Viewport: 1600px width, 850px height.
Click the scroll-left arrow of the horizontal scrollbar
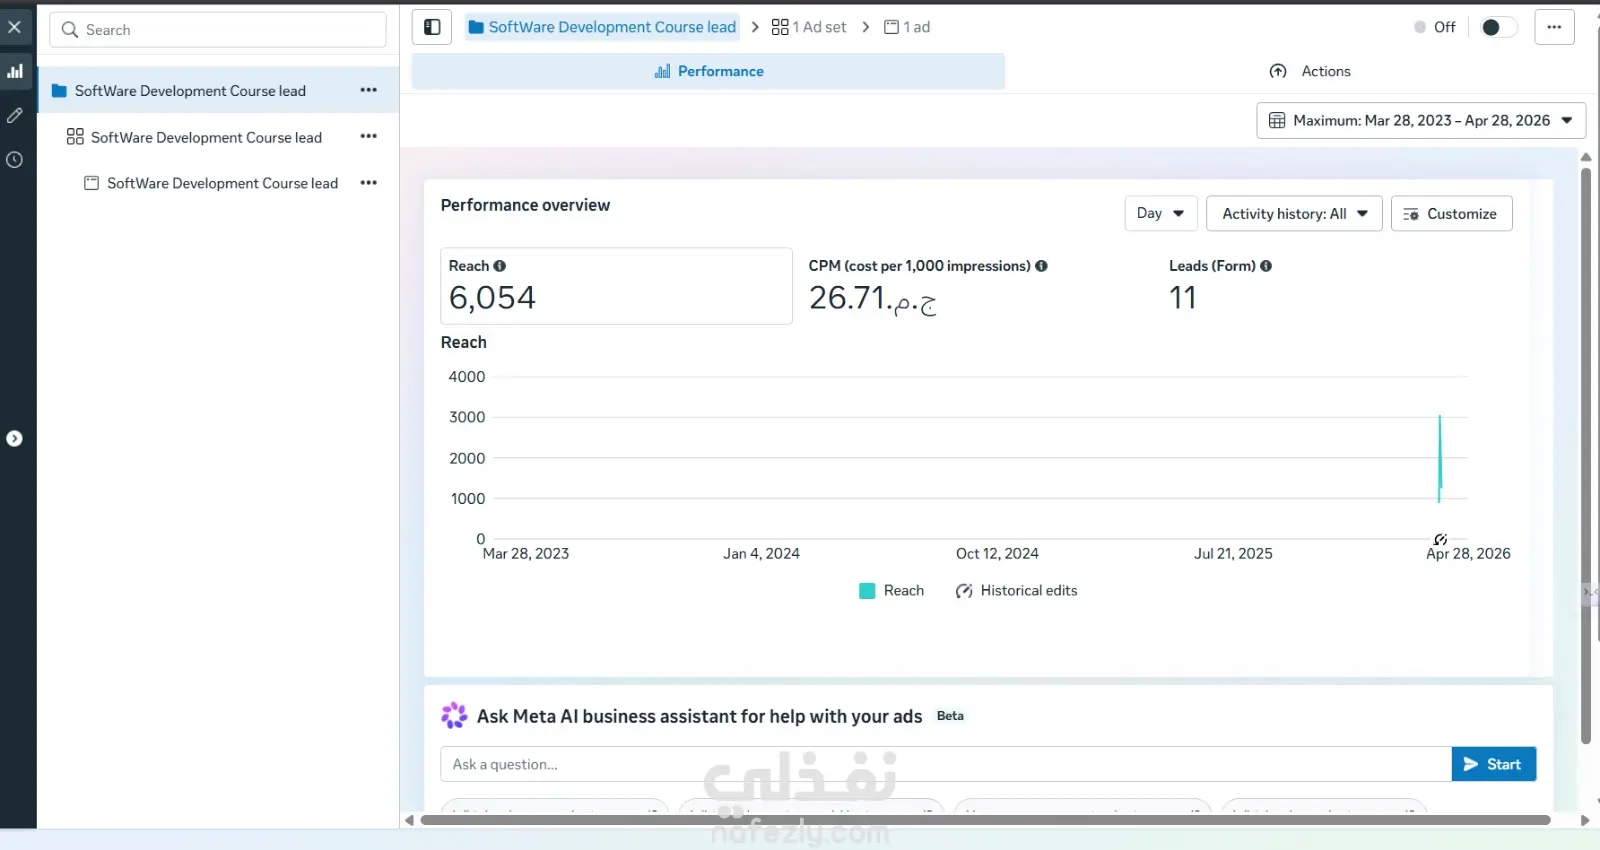409,820
